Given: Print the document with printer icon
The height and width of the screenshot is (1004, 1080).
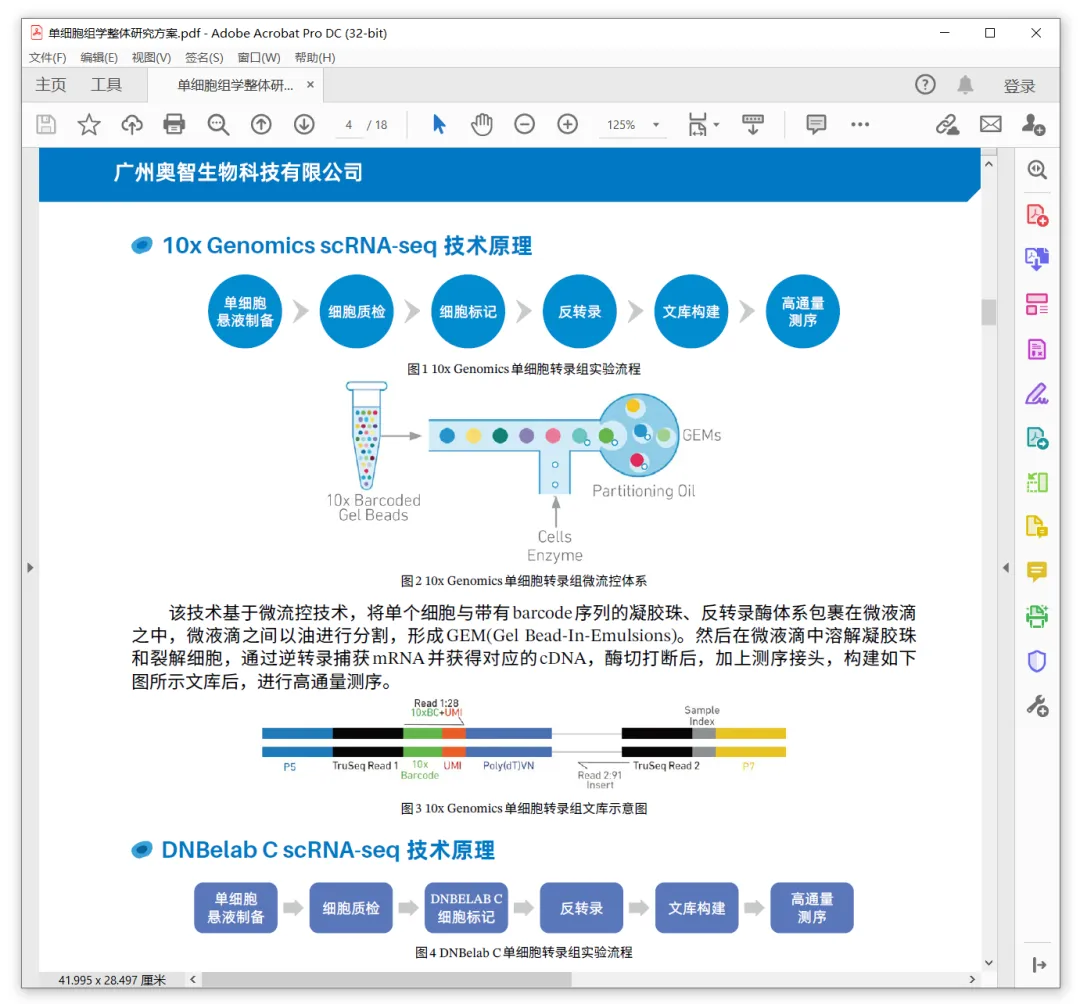Looking at the screenshot, I should [174, 125].
